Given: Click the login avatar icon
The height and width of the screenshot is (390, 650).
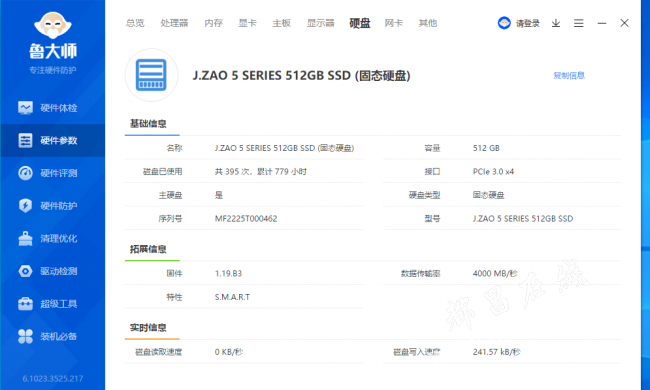Looking at the screenshot, I should point(504,23).
